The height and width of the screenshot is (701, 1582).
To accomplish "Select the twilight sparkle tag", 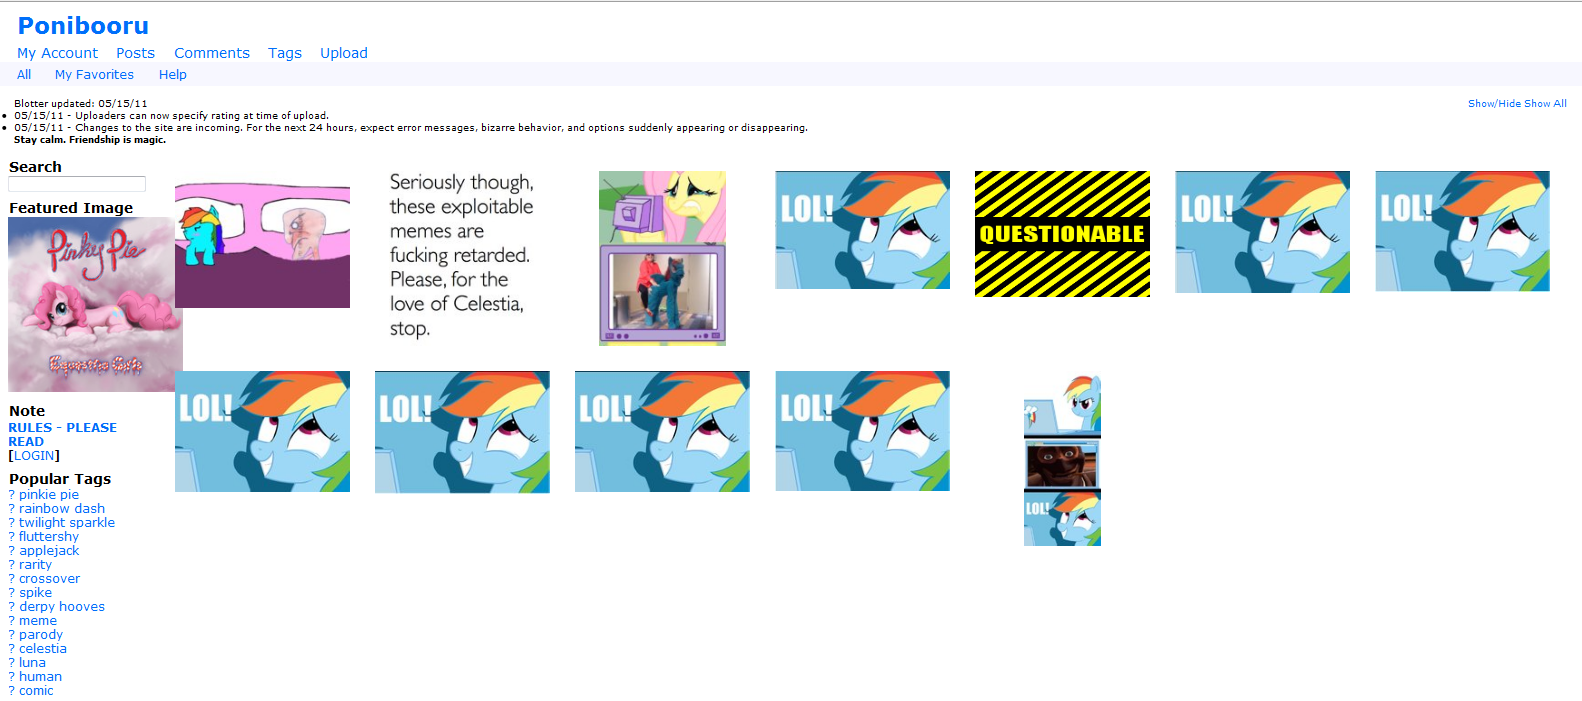I will 67,522.
